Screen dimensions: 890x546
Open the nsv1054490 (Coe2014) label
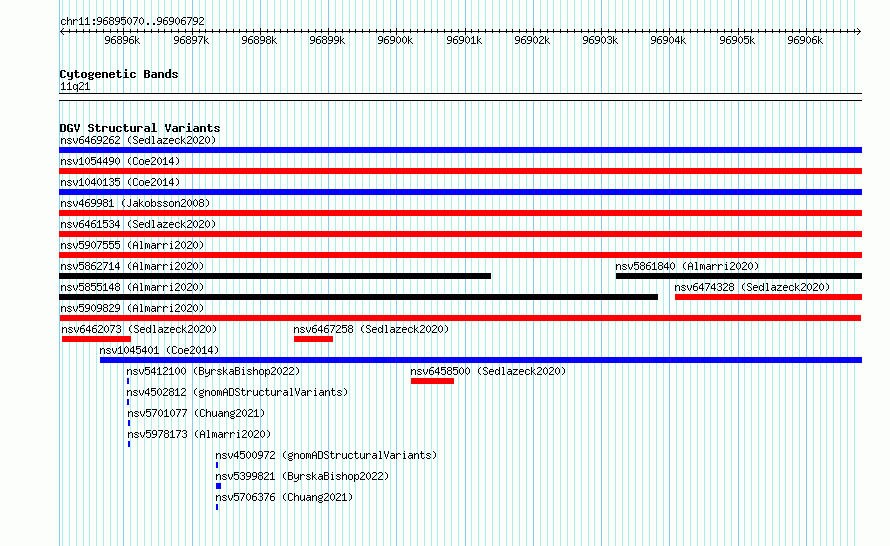point(120,161)
